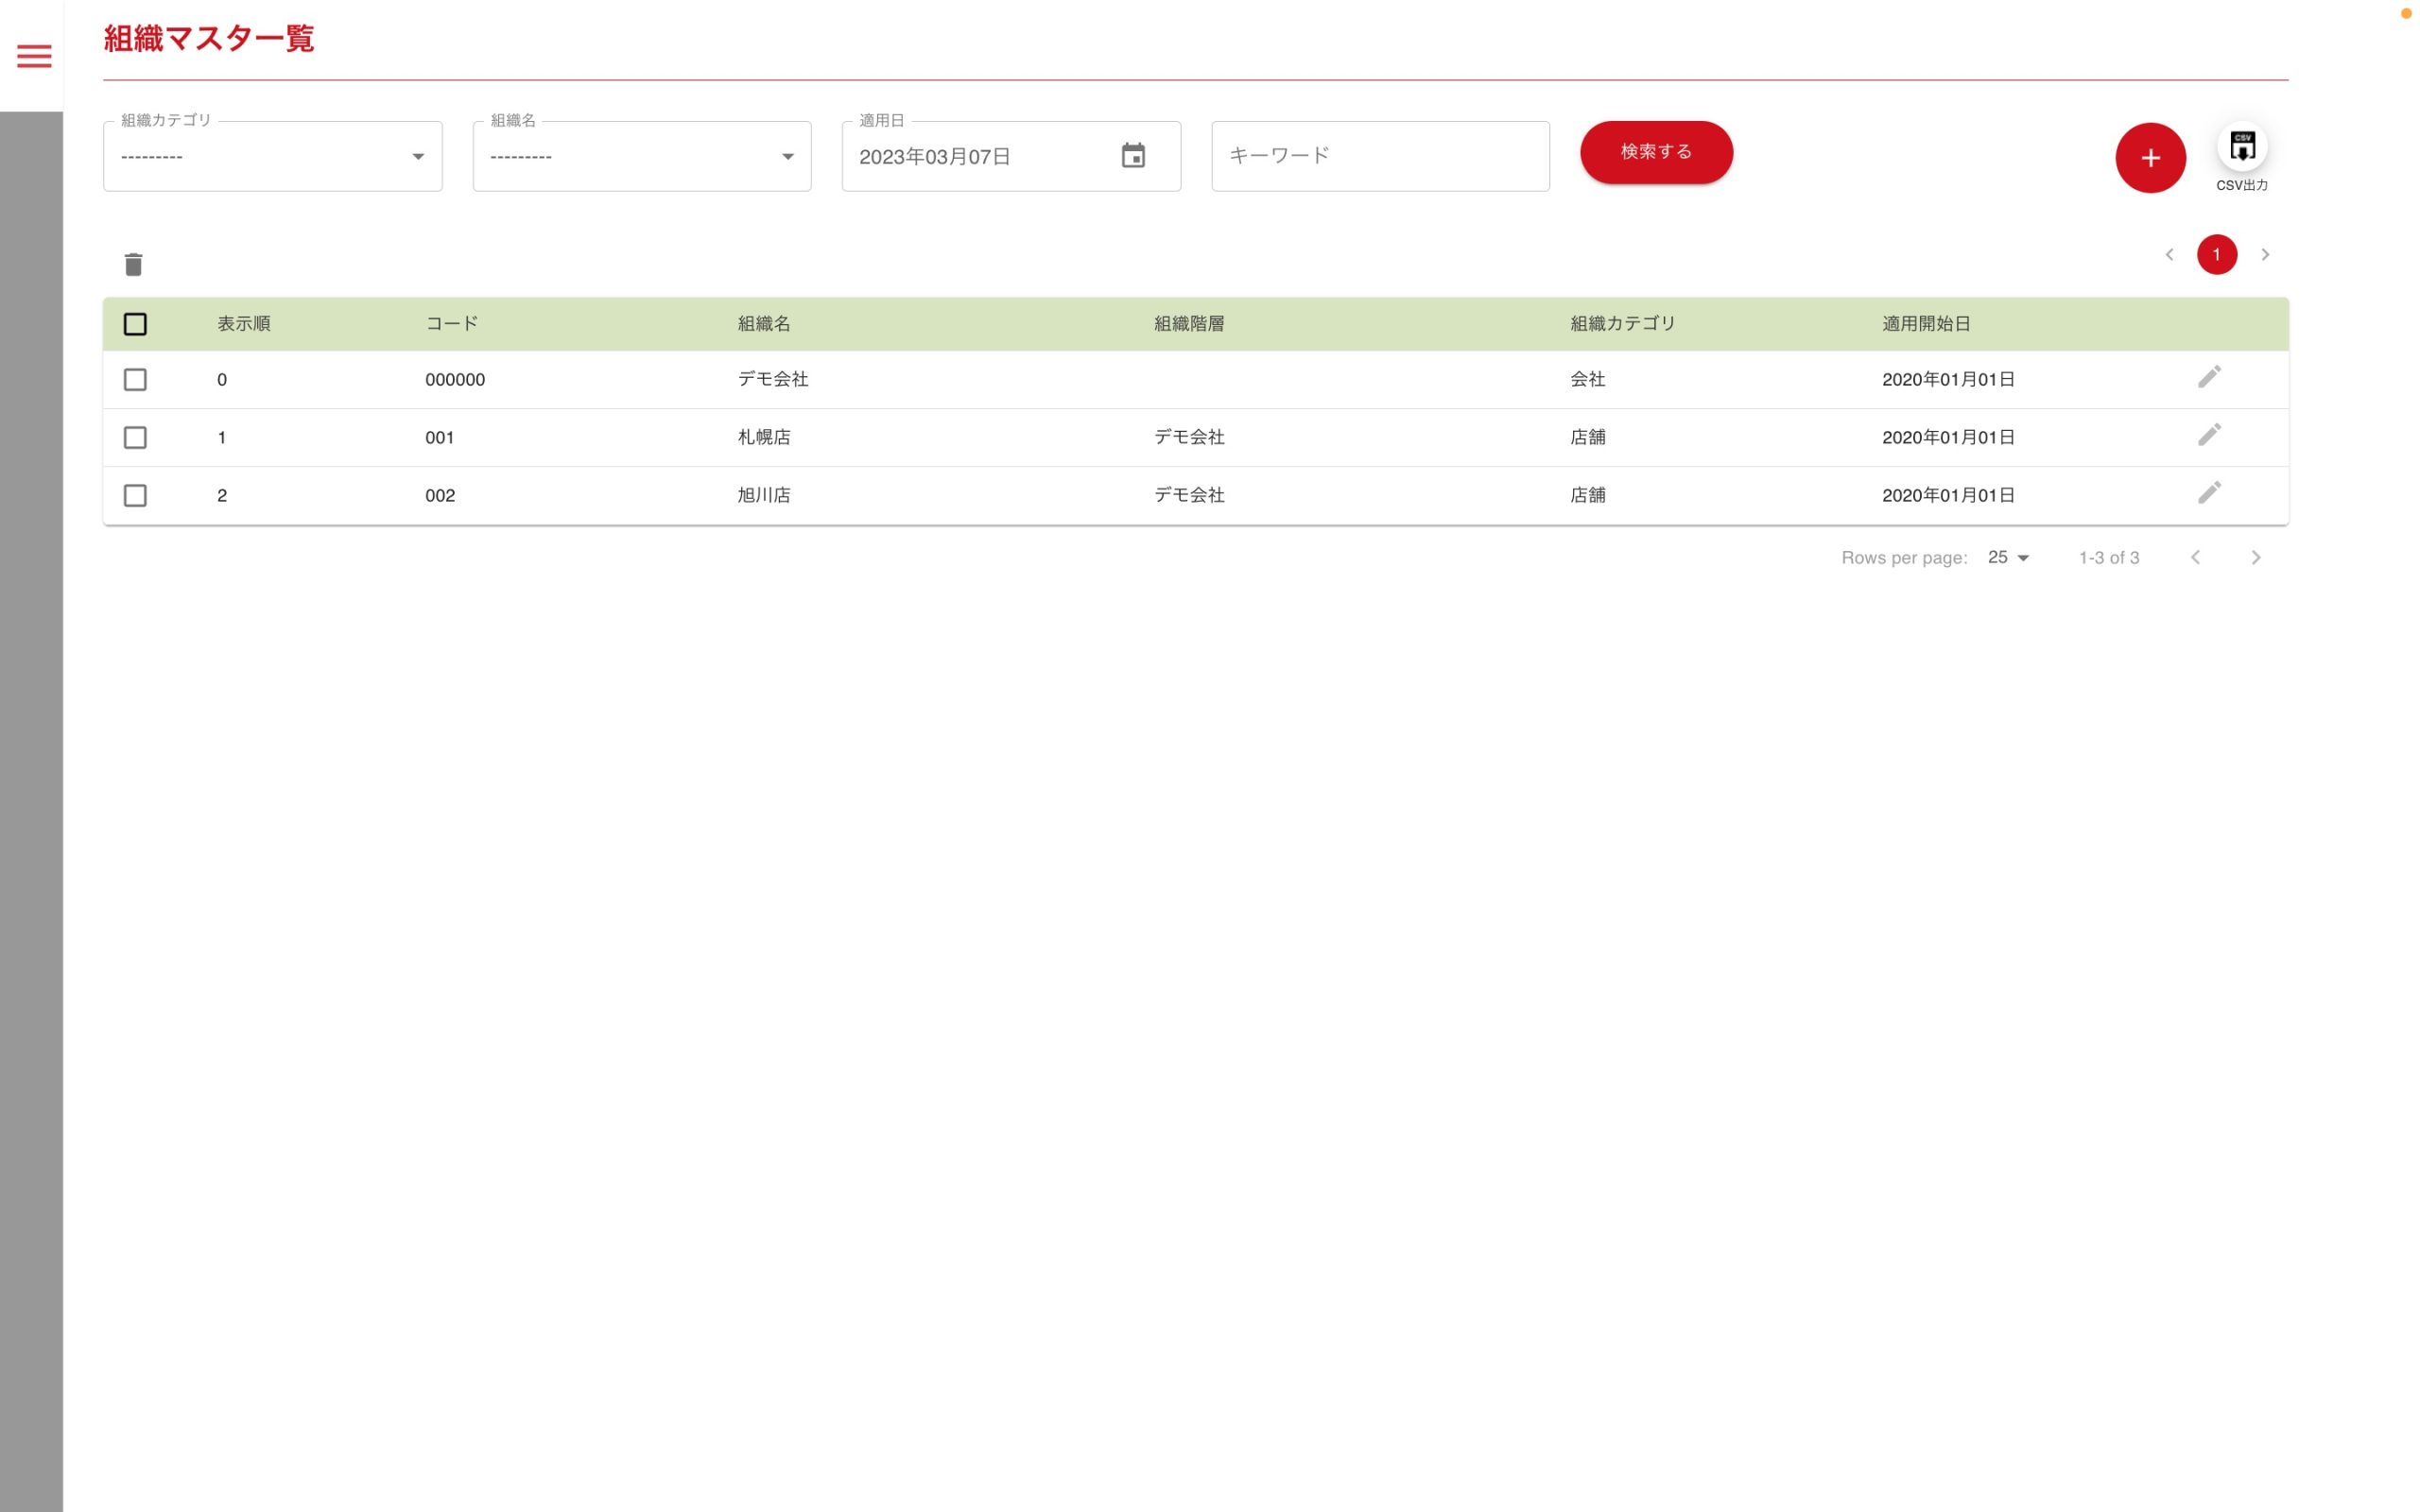
Task: Click the red plus add button
Action: click(x=2149, y=158)
